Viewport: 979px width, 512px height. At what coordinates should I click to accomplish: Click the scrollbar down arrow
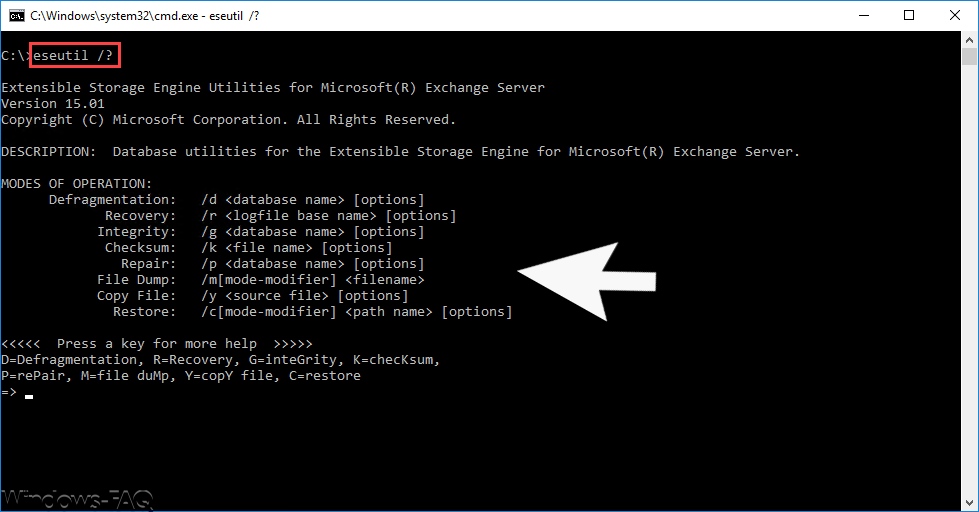969,503
